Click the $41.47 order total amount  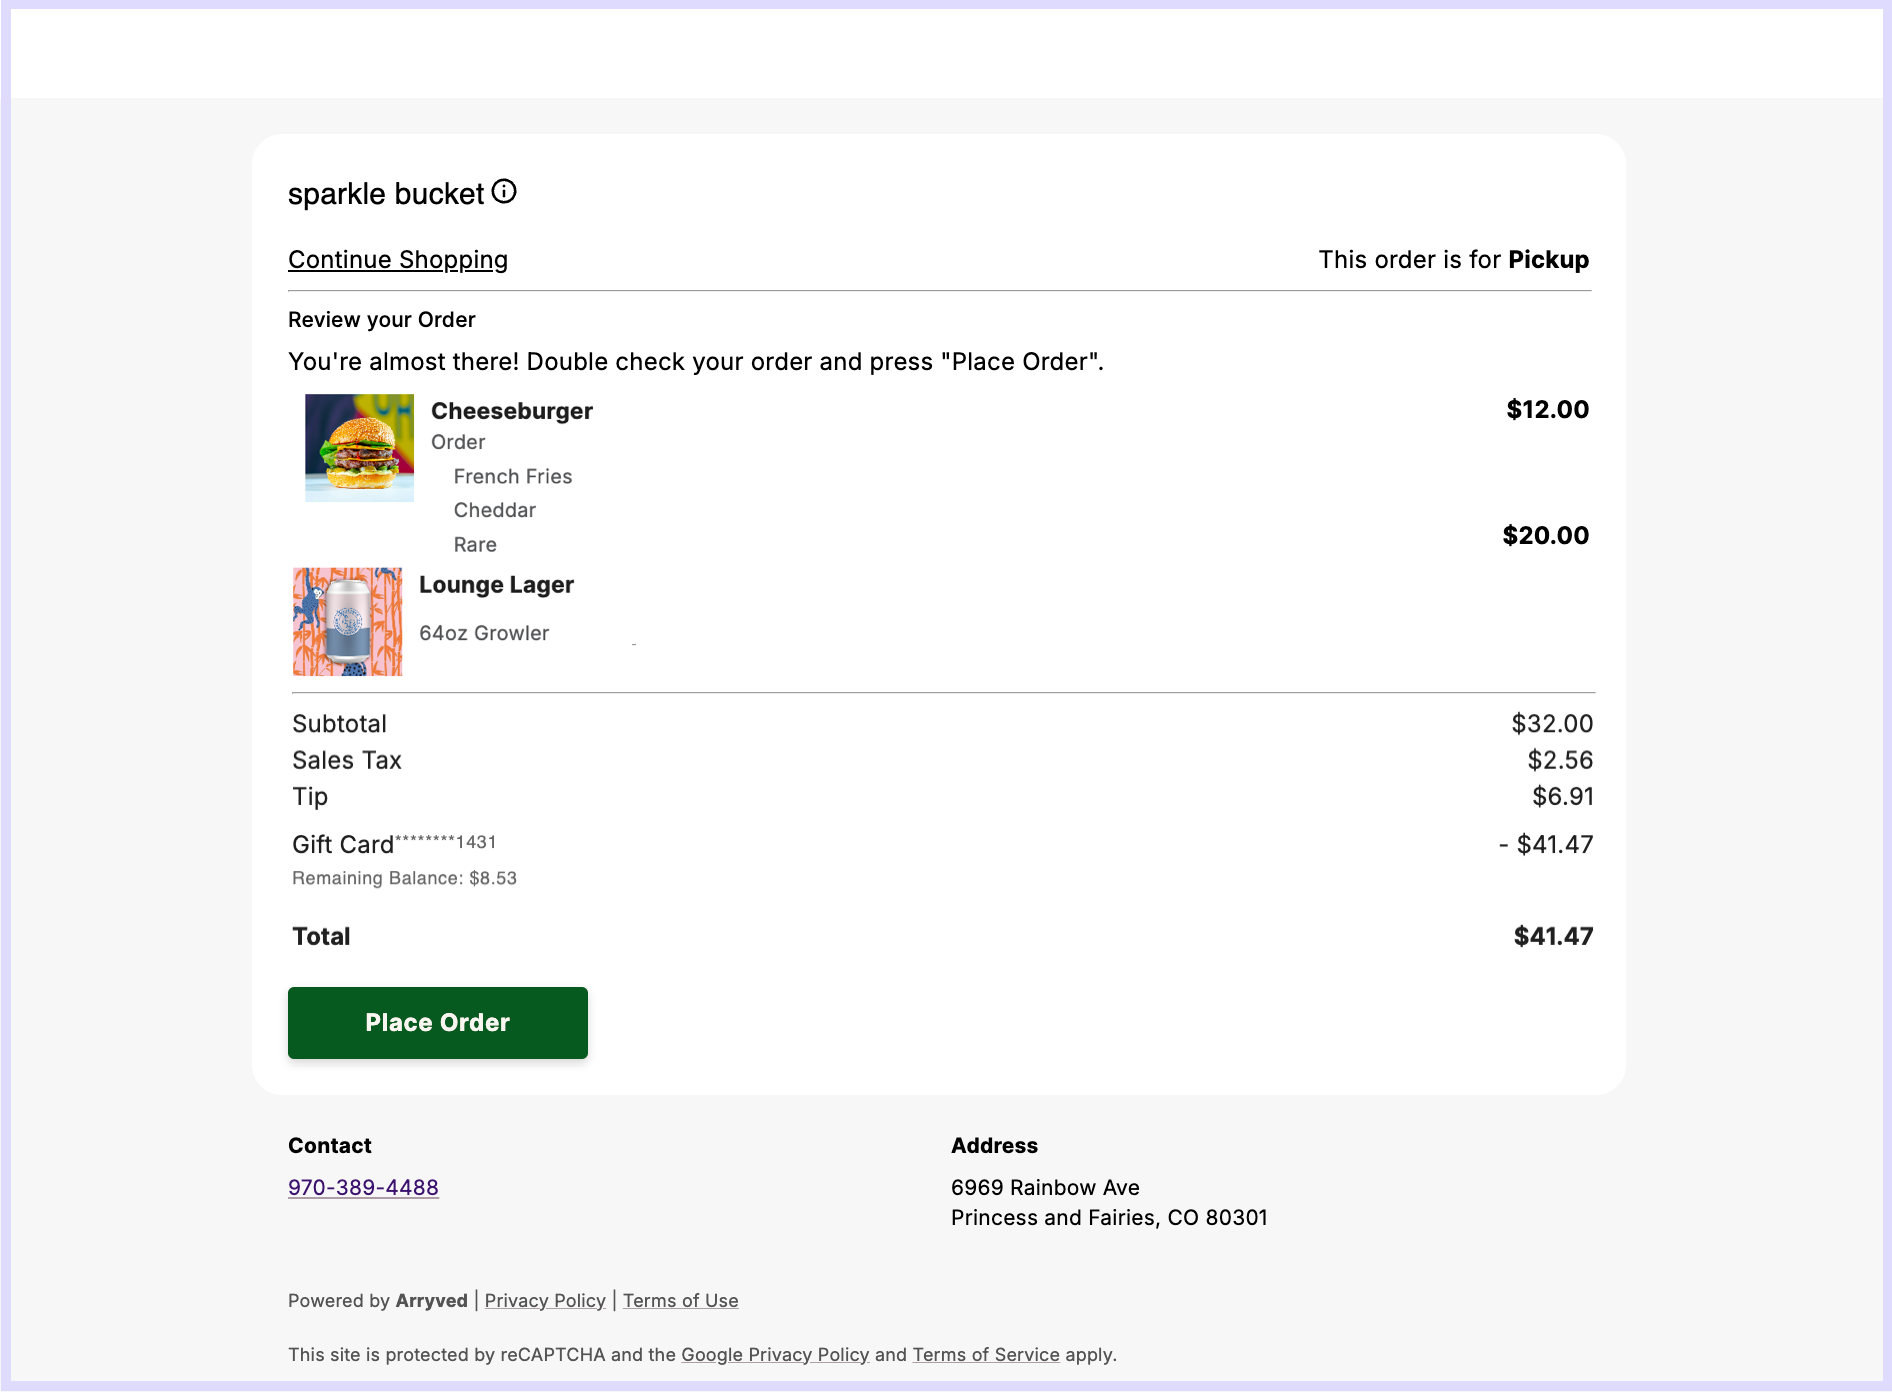pos(1553,937)
